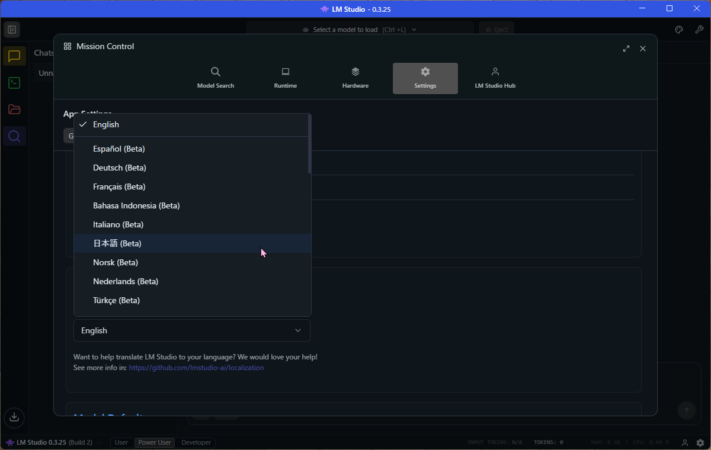
Task: Choose Nederlands (Beta) language
Action: pyautogui.click(x=192, y=282)
